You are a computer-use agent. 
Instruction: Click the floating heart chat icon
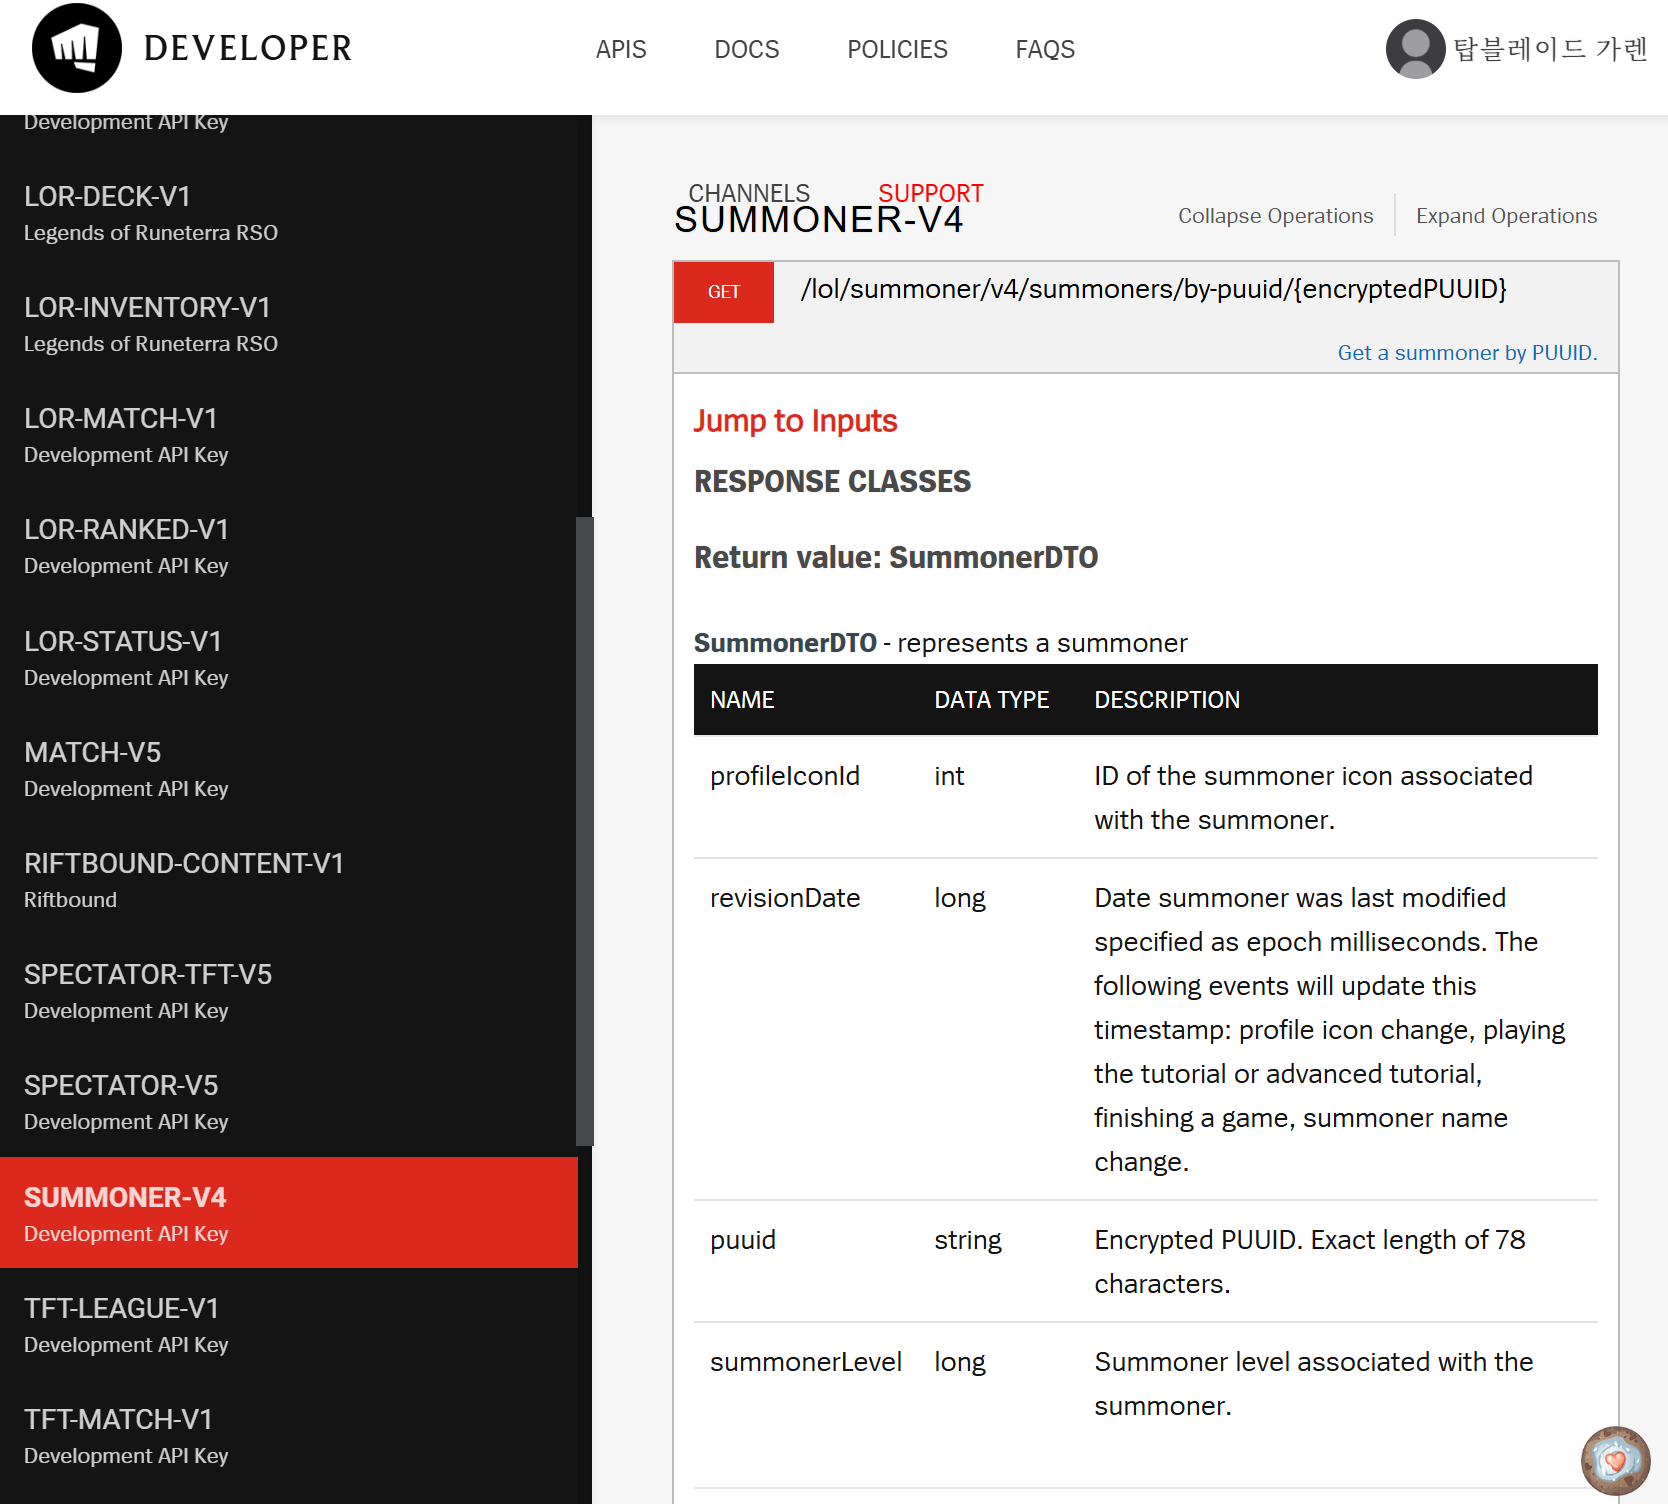(1615, 1460)
